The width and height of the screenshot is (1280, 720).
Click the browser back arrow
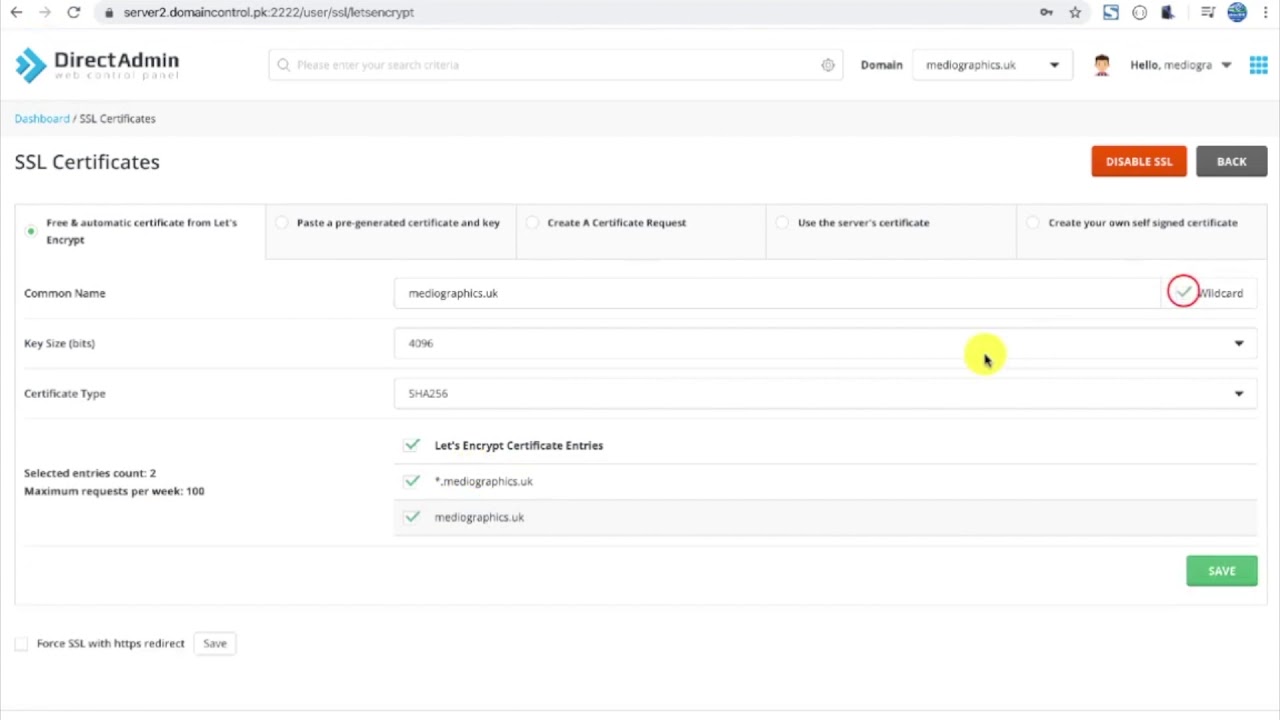(16, 12)
